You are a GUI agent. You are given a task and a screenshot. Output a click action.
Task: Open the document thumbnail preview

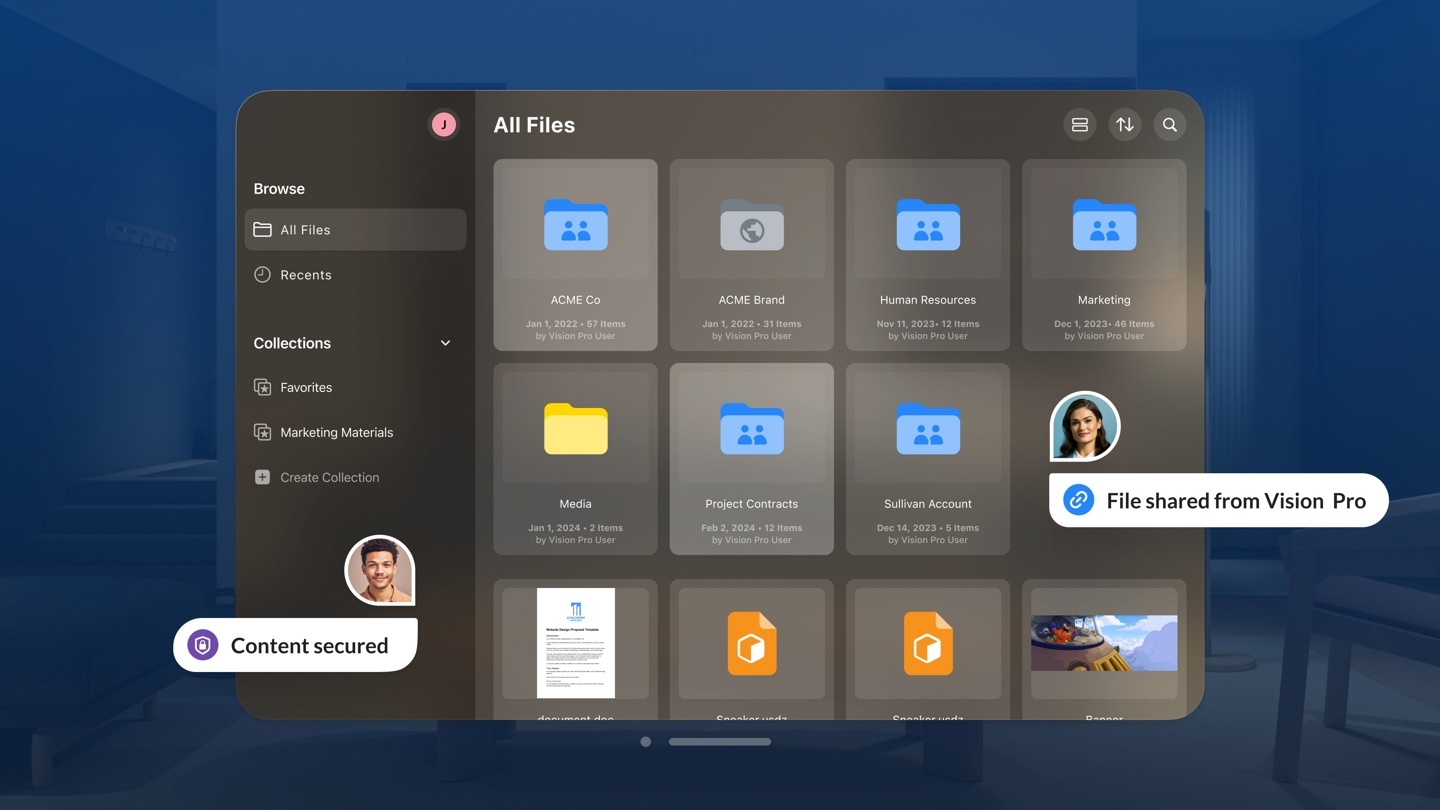tap(575, 643)
